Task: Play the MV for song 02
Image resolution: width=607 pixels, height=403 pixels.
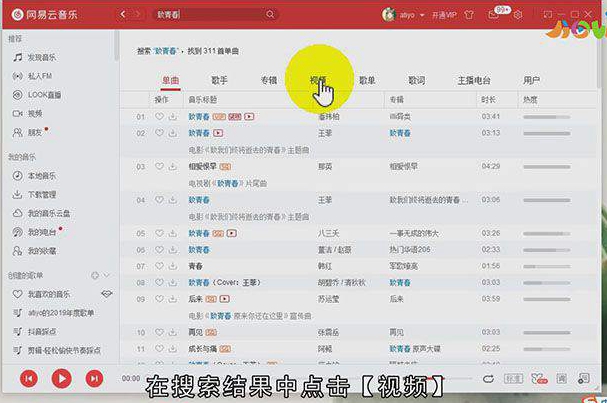Action: point(218,133)
